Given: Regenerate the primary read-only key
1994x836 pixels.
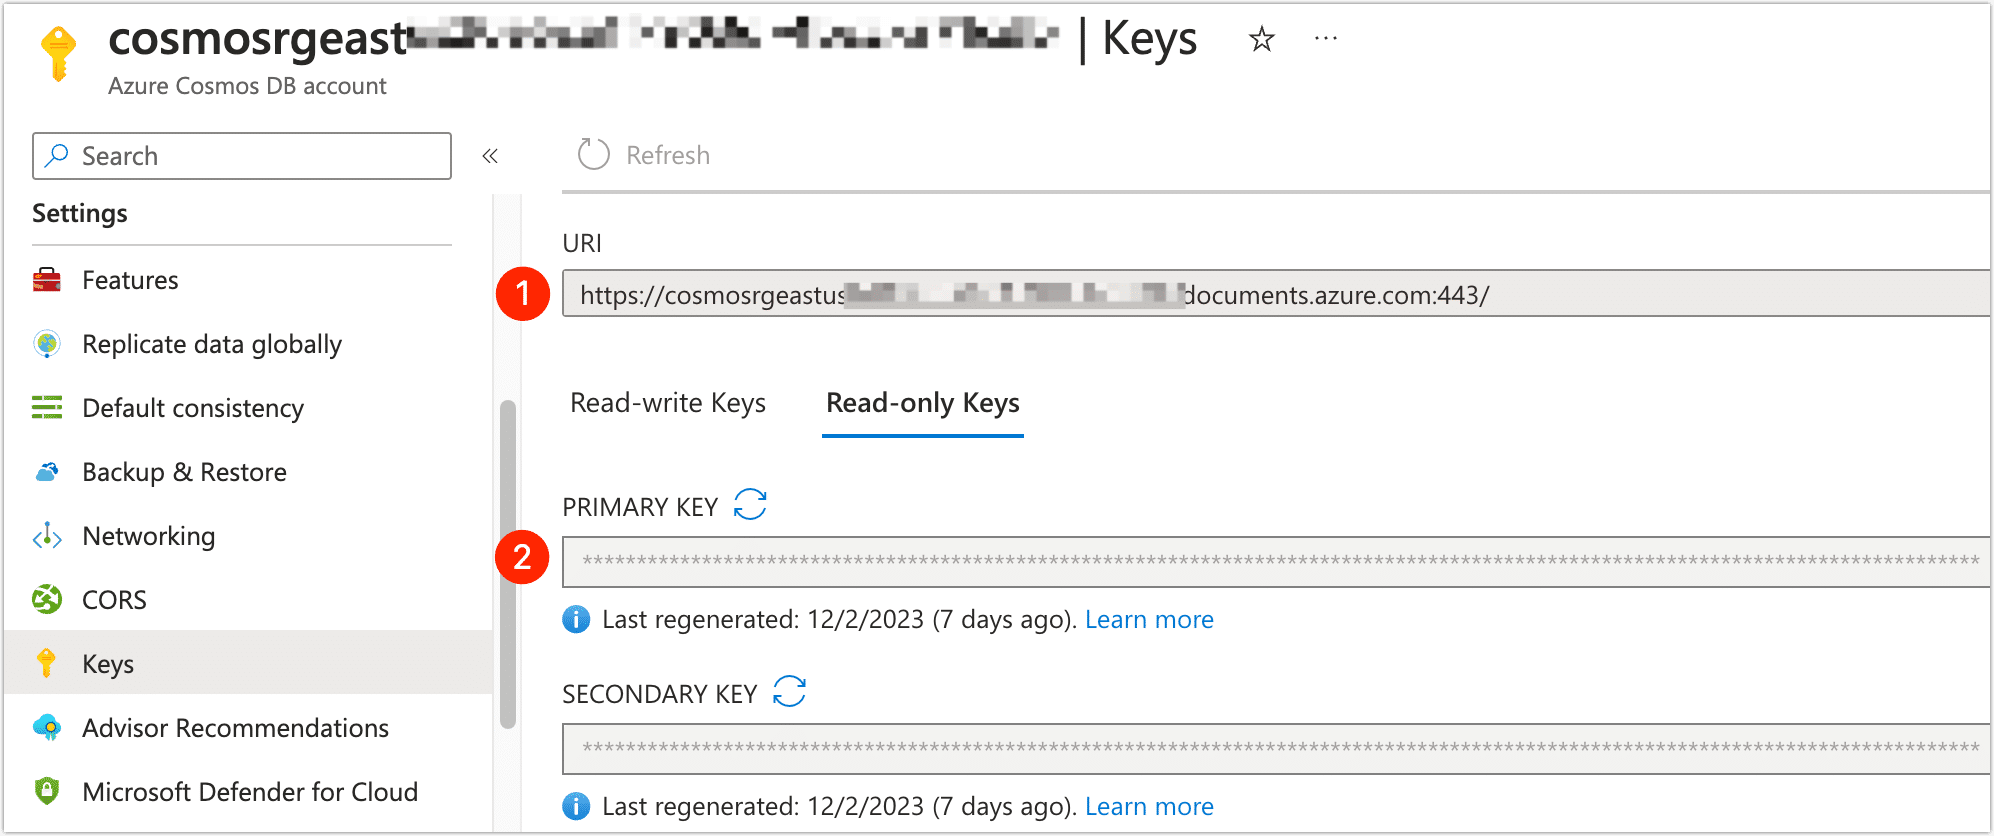Looking at the screenshot, I should [749, 505].
